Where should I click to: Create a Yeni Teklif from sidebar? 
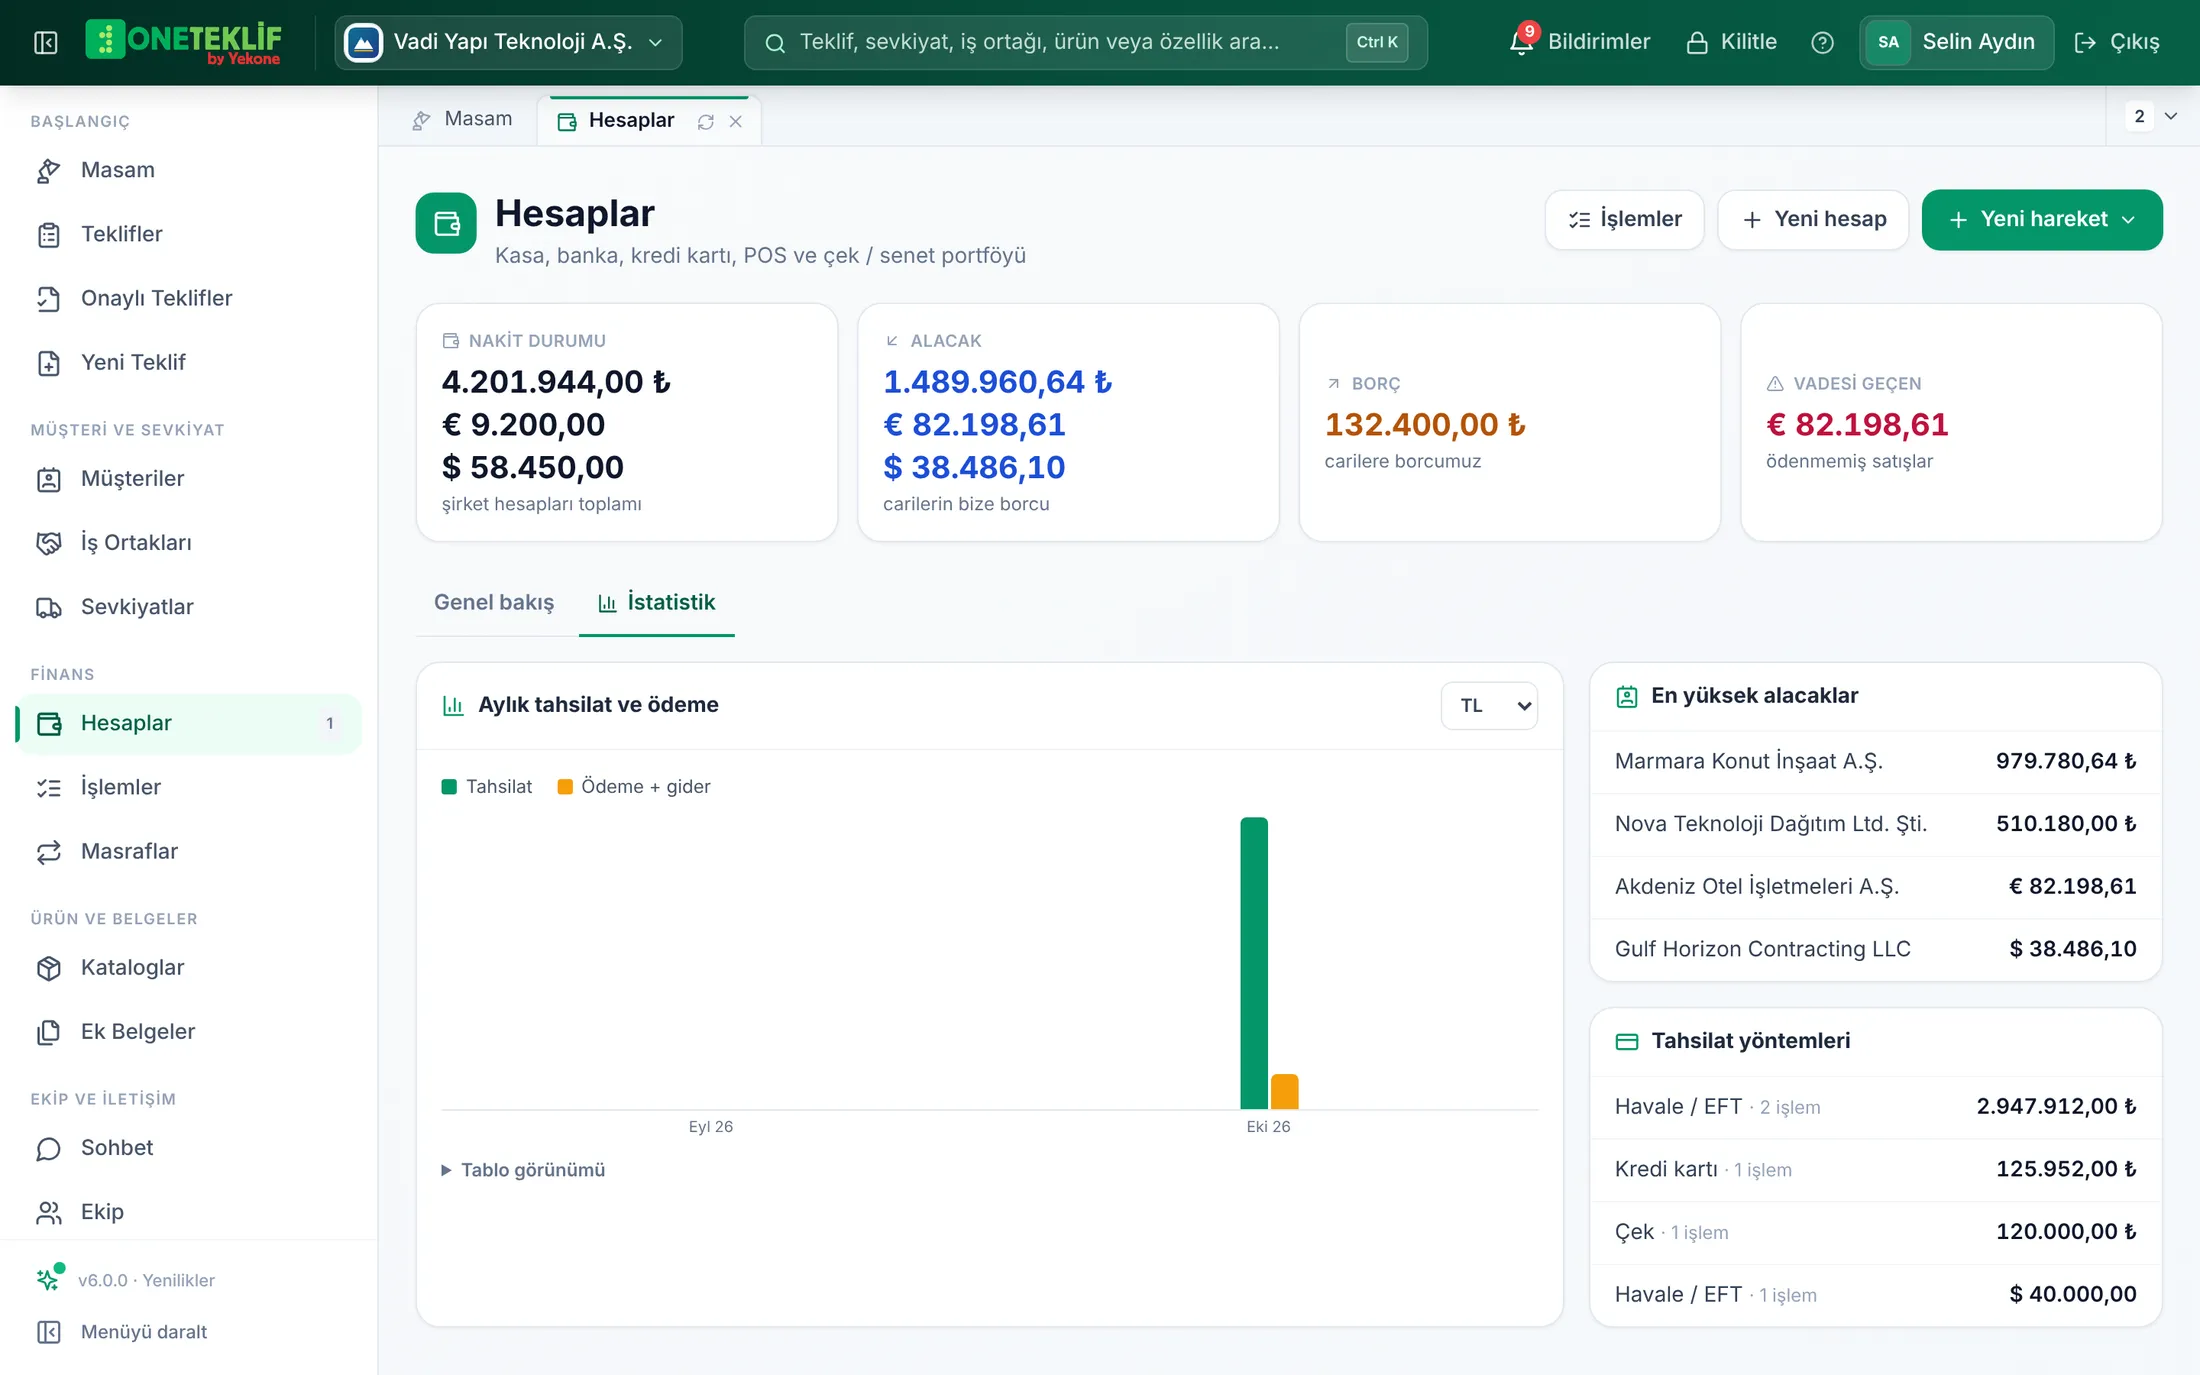click(189, 362)
